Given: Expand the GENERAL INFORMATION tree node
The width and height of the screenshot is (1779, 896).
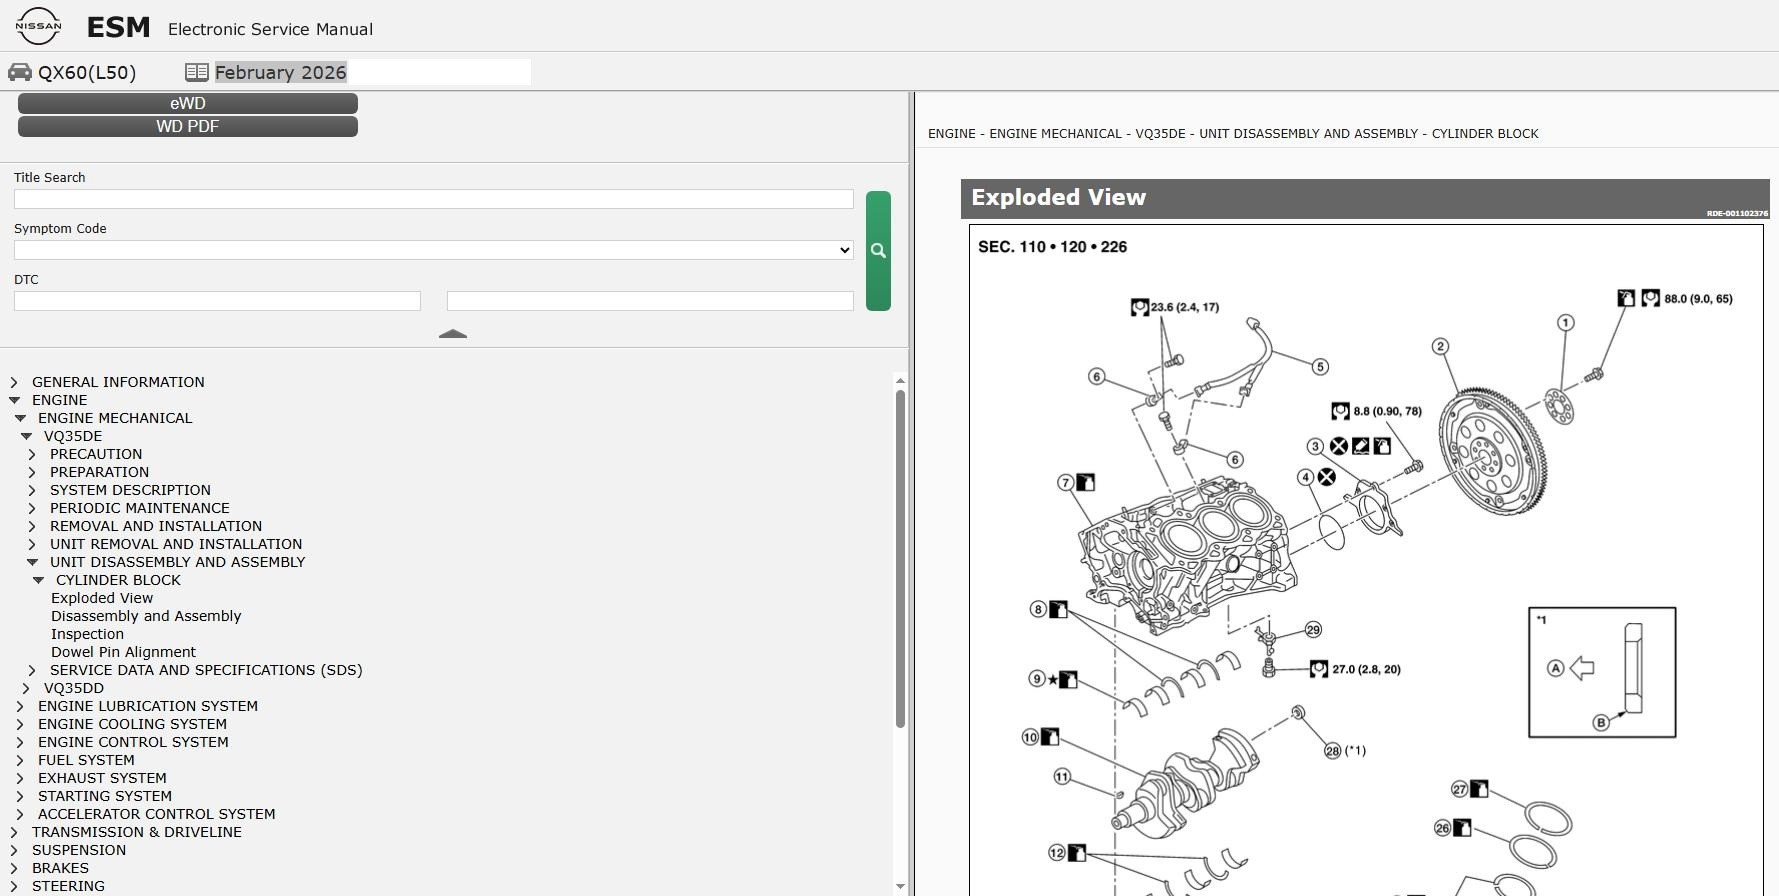Looking at the screenshot, I should click(x=14, y=382).
